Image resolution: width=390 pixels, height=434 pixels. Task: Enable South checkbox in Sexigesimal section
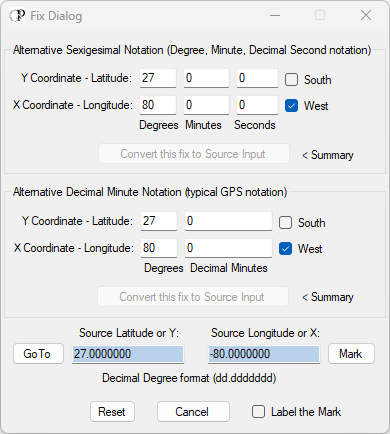(291, 80)
